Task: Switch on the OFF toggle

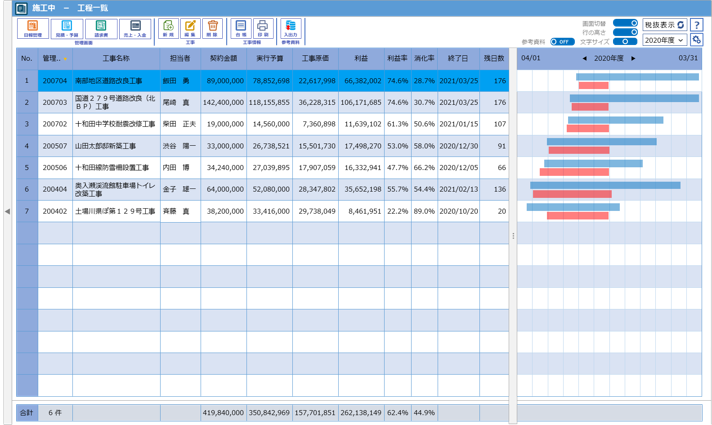Action: pos(561,42)
